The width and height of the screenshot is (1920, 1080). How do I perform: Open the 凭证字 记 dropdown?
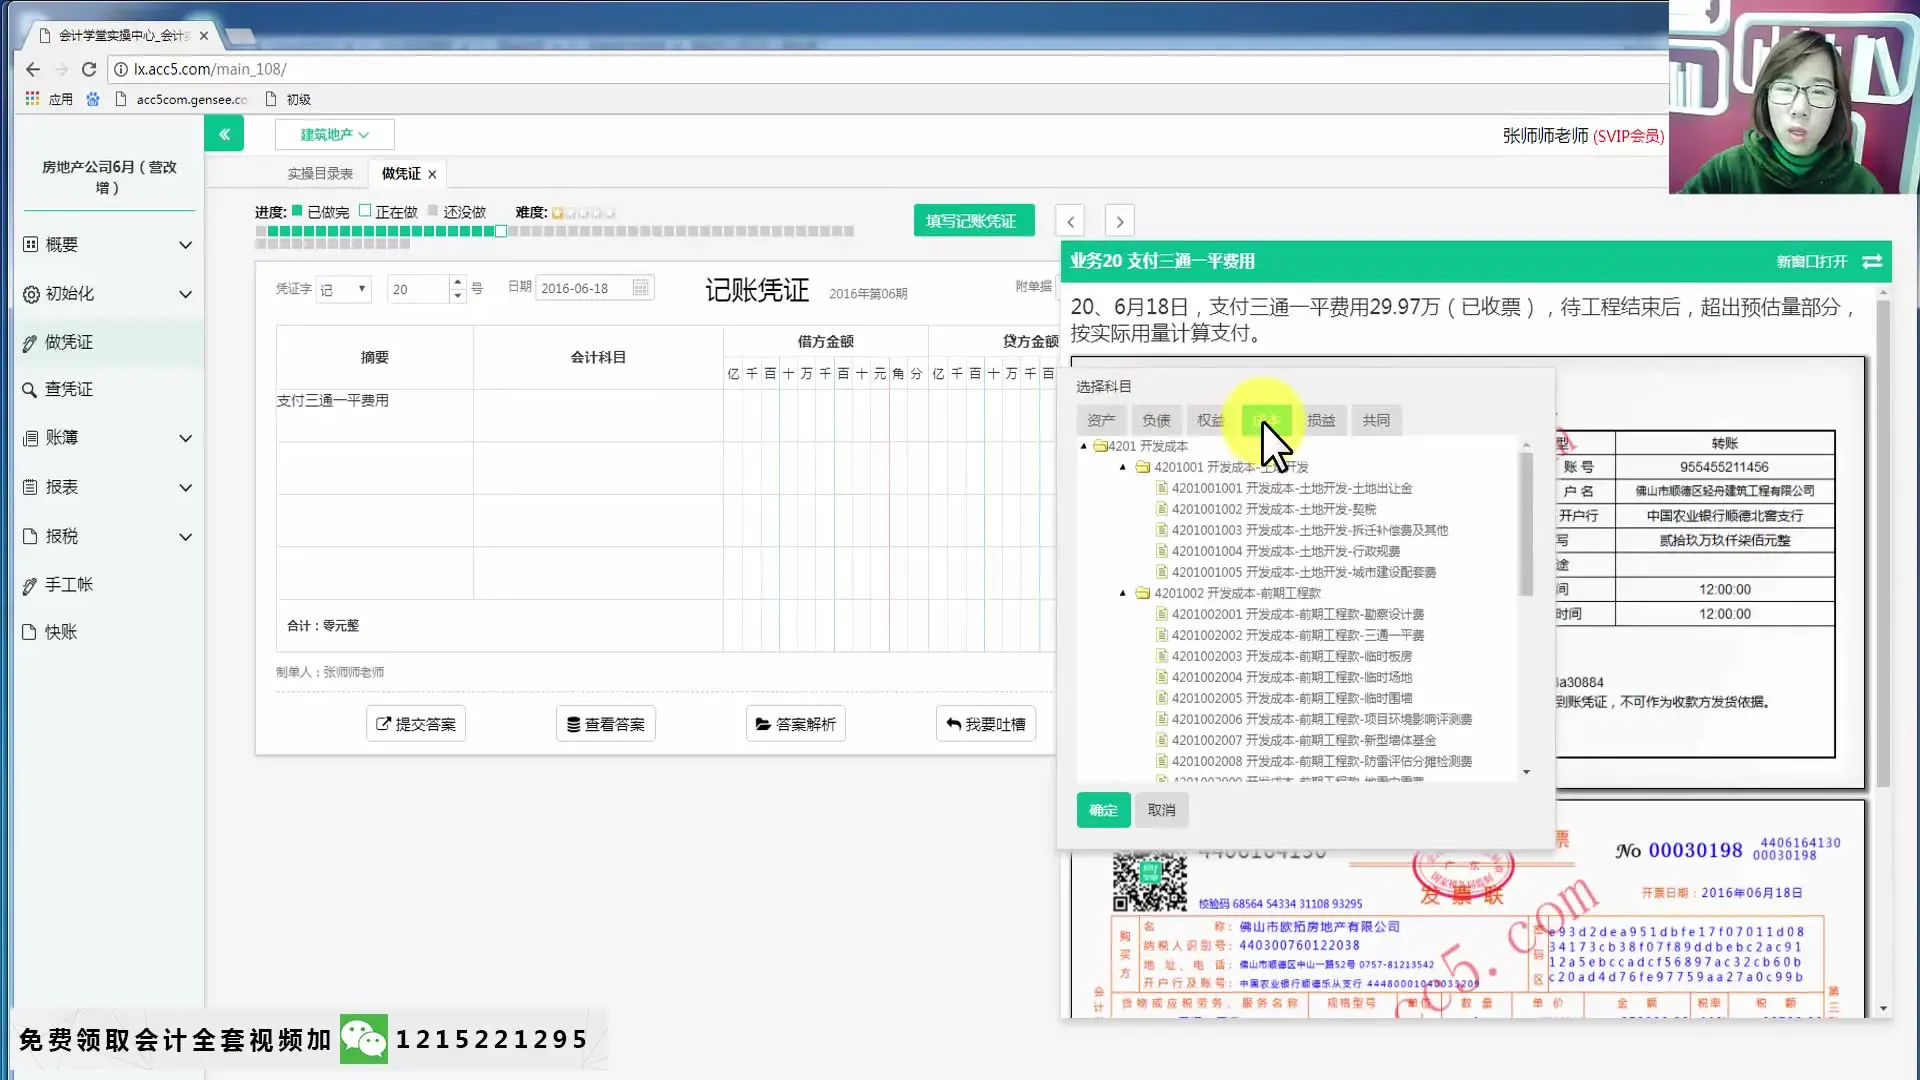(x=343, y=289)
